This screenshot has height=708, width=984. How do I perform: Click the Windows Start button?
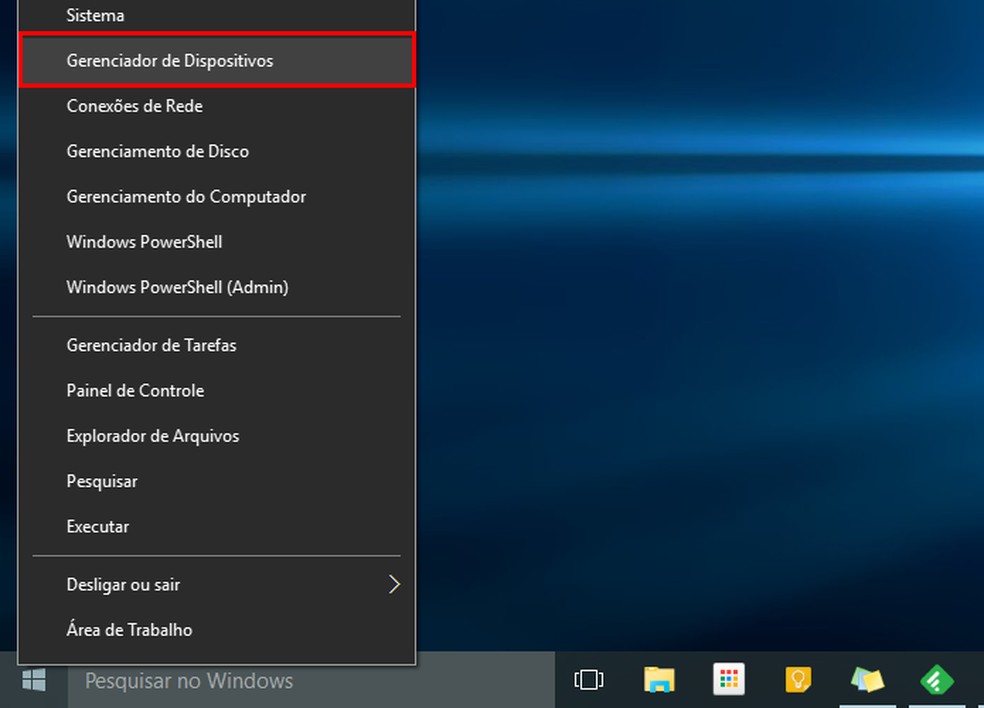tap(33, 680)
